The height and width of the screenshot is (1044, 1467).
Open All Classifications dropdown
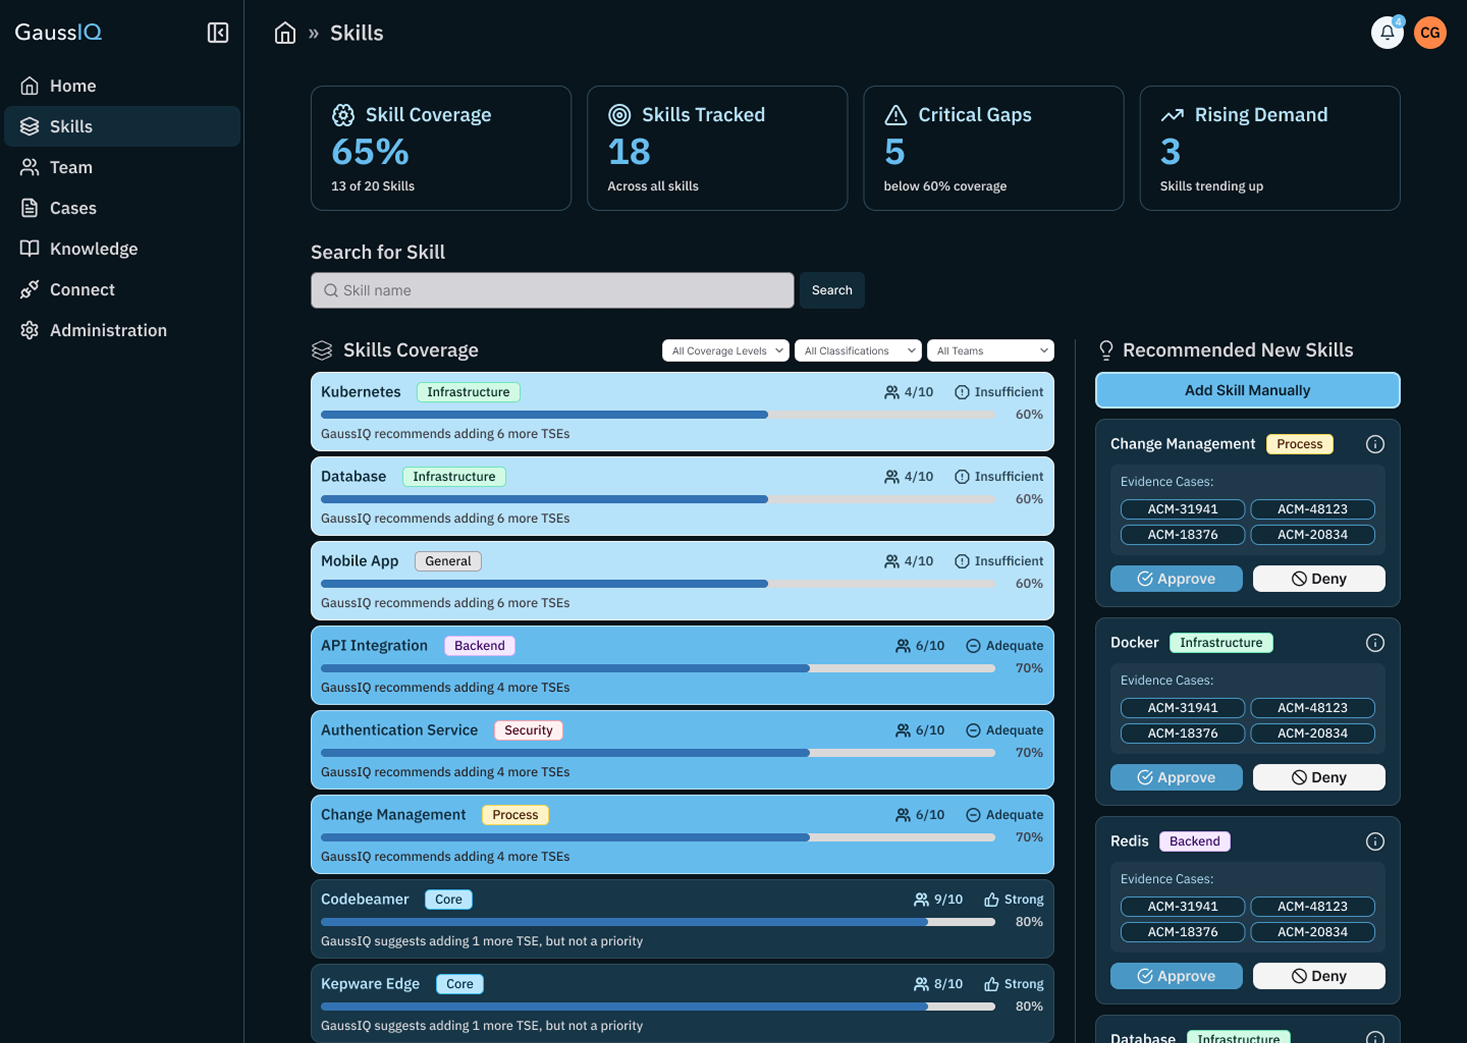tap(858, 351)
